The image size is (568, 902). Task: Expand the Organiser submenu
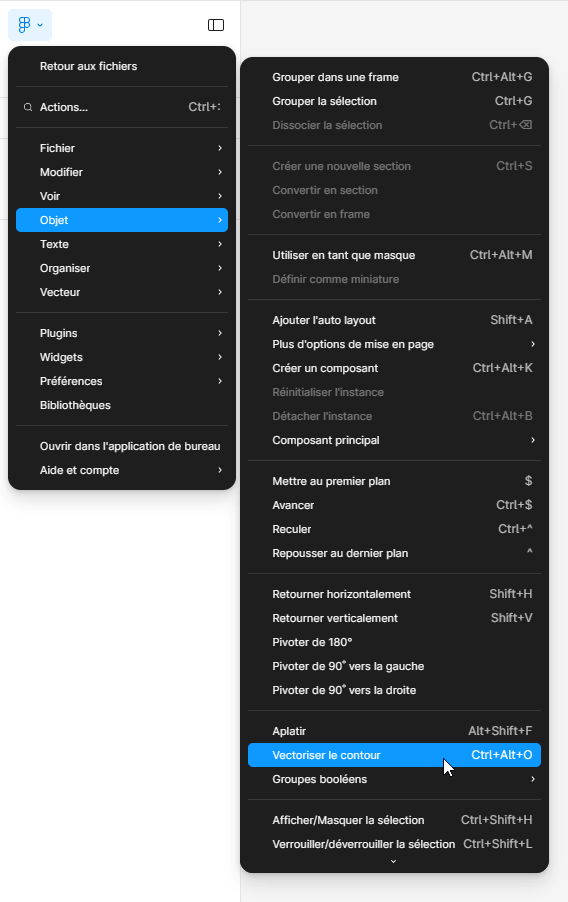click(122, 268)
